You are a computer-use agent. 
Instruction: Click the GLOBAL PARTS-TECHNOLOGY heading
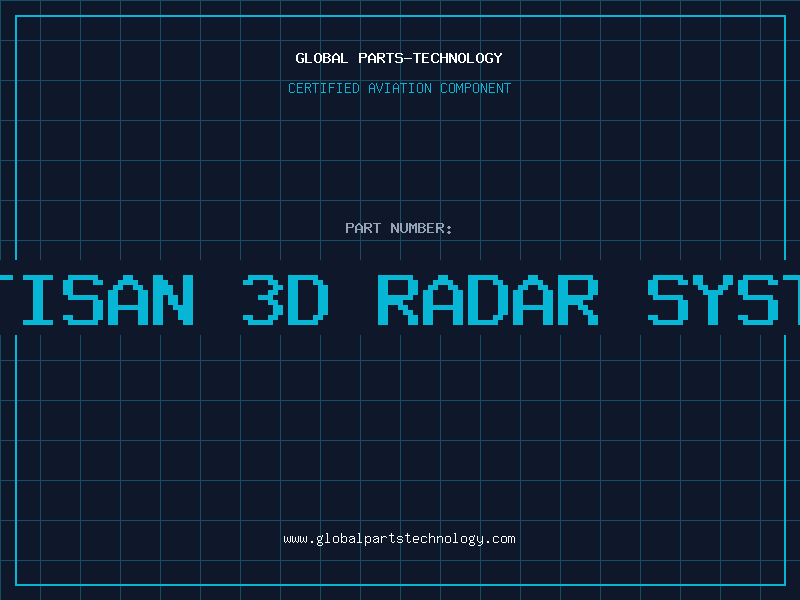click(x=399, y=58)
